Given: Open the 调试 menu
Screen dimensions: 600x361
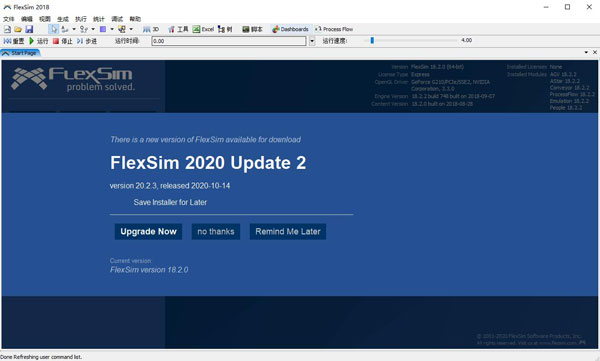Looking at the screenshot, I should point(117,19).
